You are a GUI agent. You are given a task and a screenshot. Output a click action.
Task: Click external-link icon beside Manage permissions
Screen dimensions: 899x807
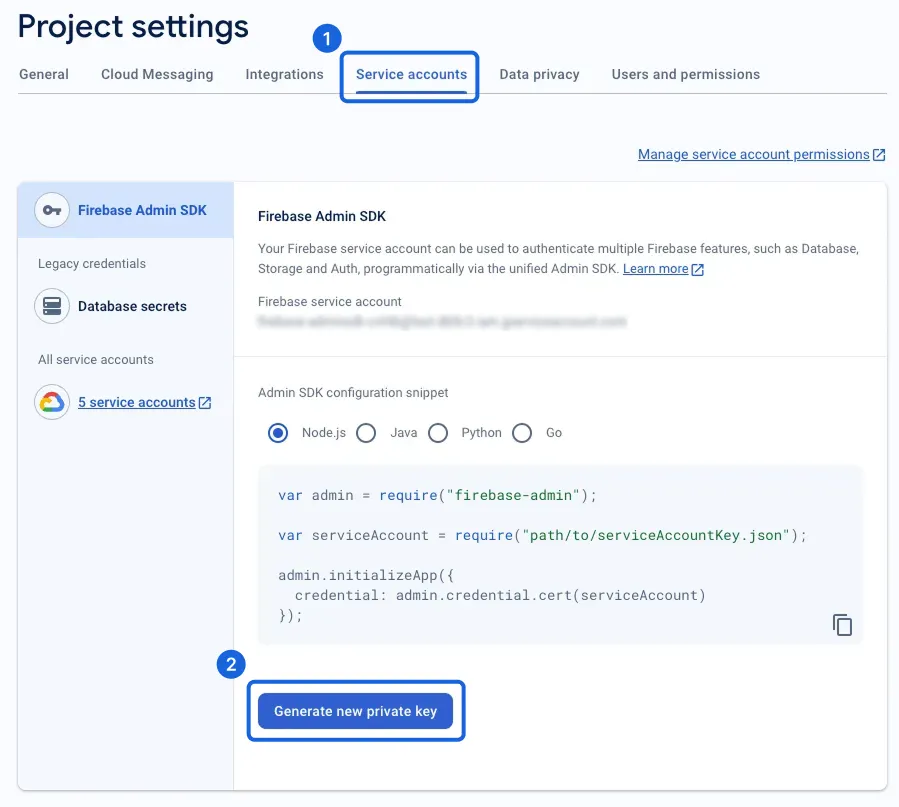click(x=879, y=155)
